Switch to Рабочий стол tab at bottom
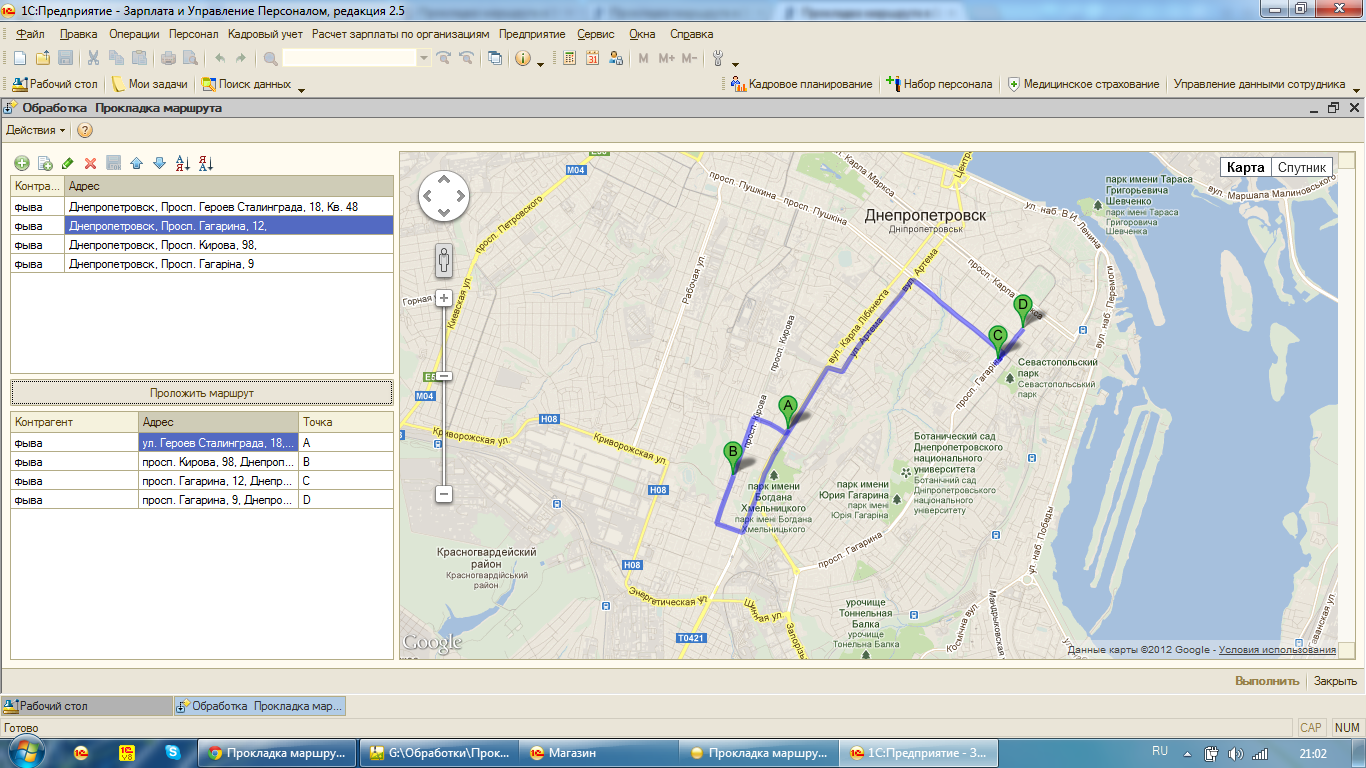Screen dimensions: 1366x768 [86, 706]
